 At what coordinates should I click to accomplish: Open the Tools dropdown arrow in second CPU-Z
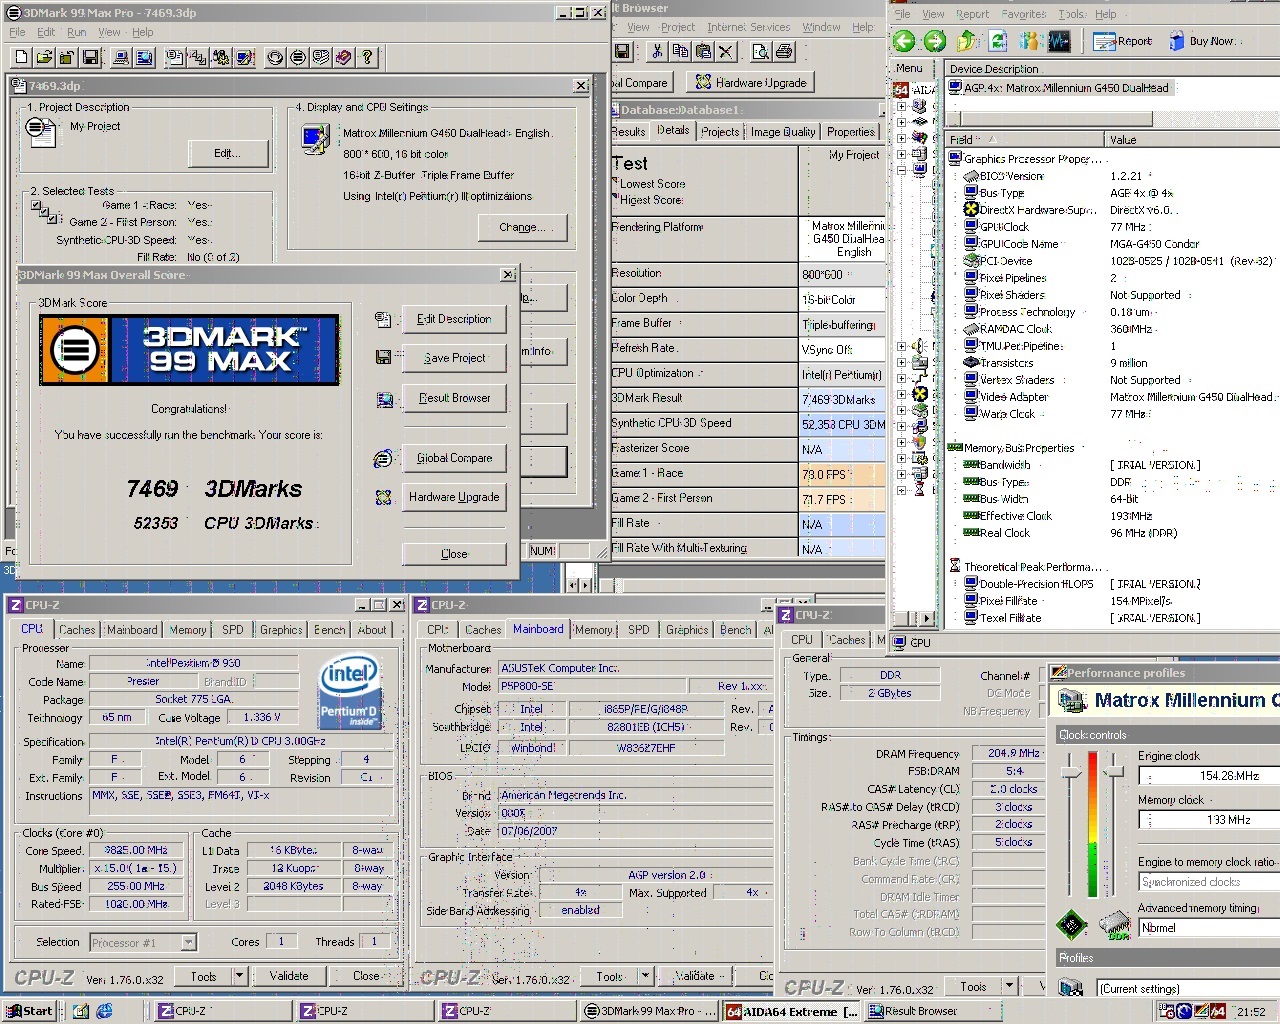click(645, 976)
